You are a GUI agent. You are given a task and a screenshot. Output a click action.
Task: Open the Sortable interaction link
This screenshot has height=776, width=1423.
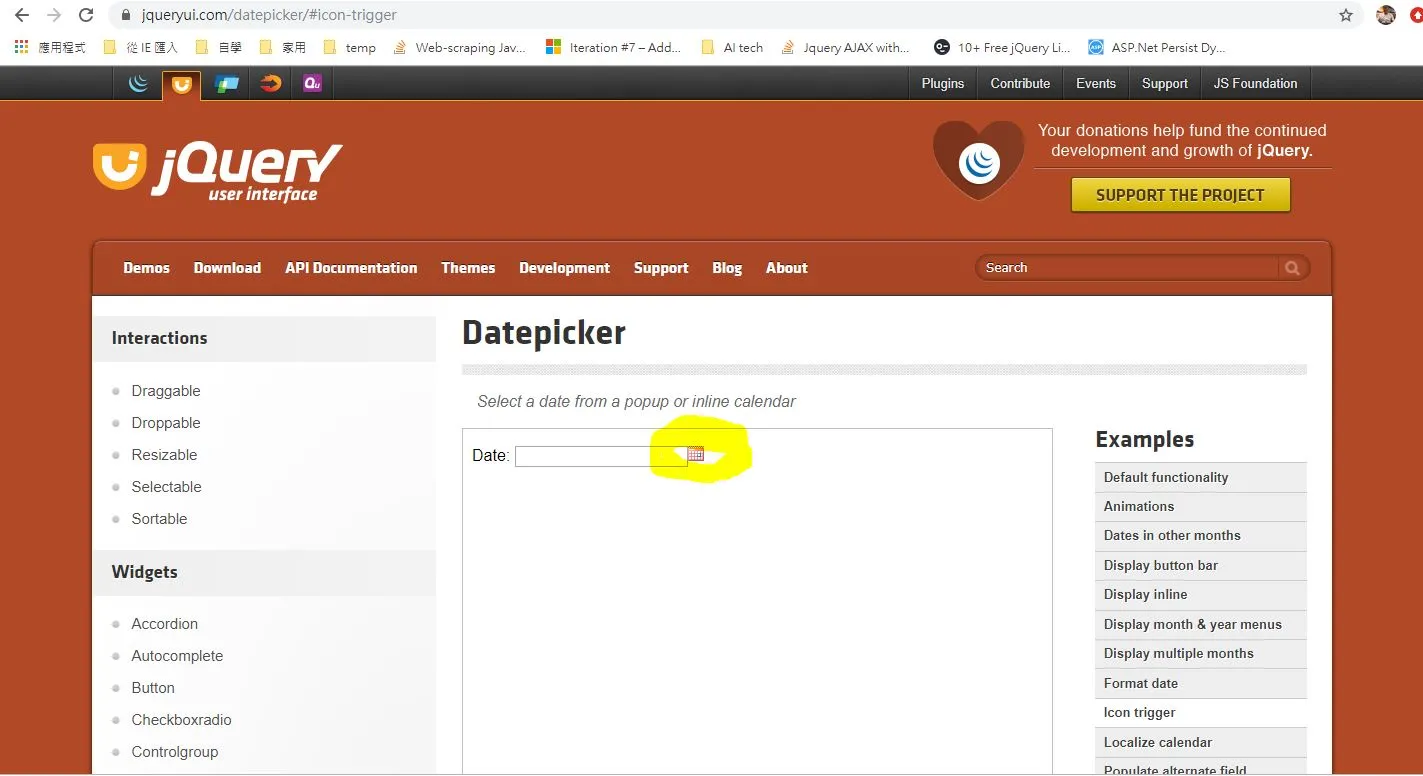(x=159, y=519)
